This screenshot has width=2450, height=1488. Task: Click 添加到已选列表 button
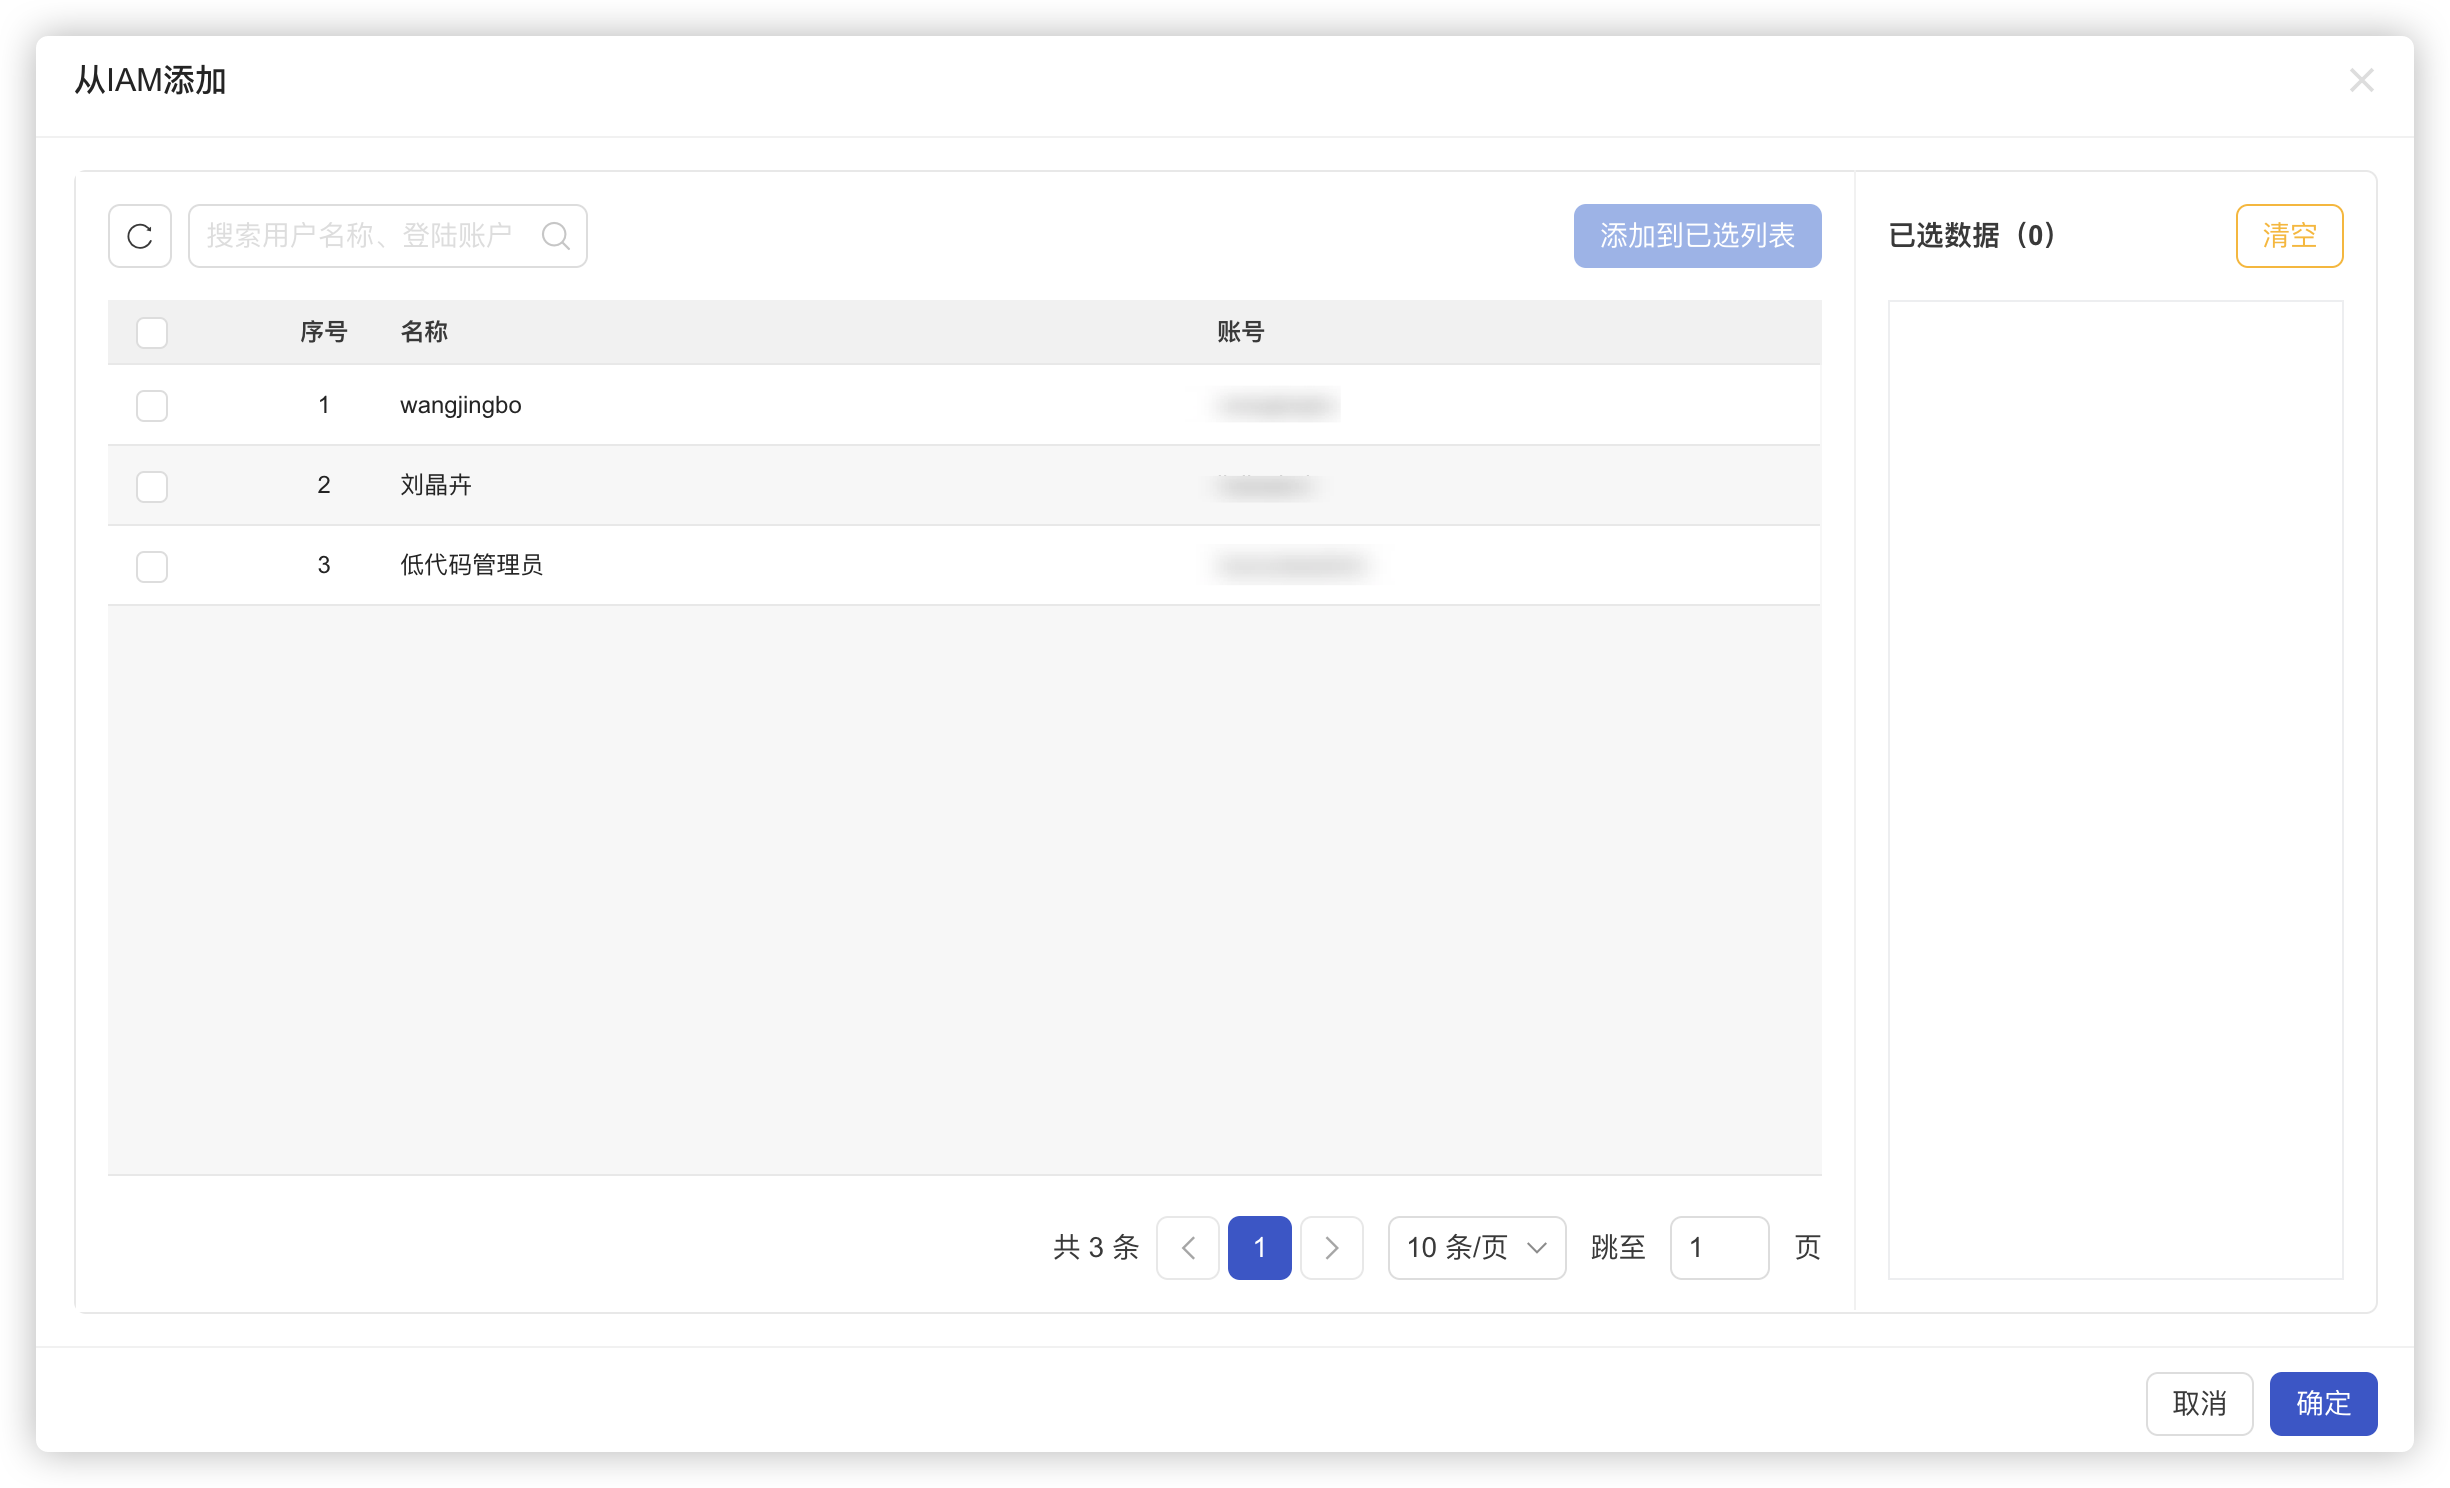click(x=1697, y=236)
